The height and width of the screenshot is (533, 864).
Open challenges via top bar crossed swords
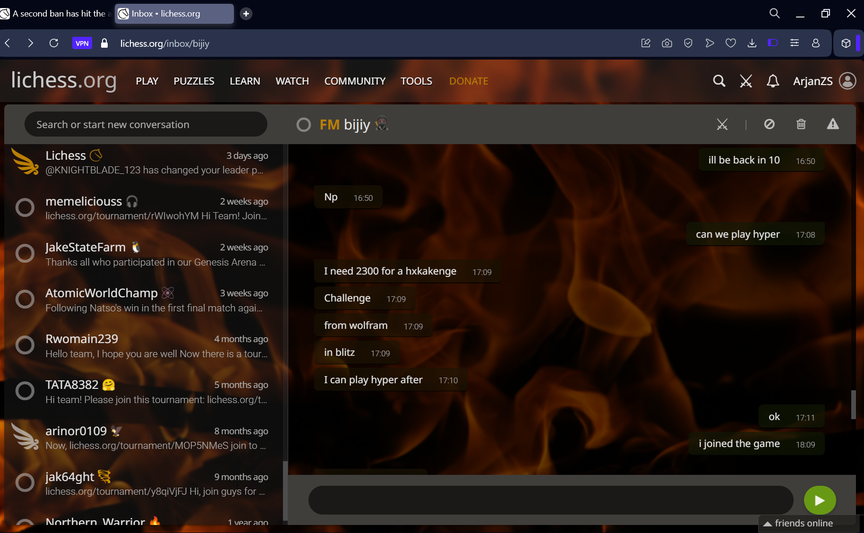[x=746, y=81]
